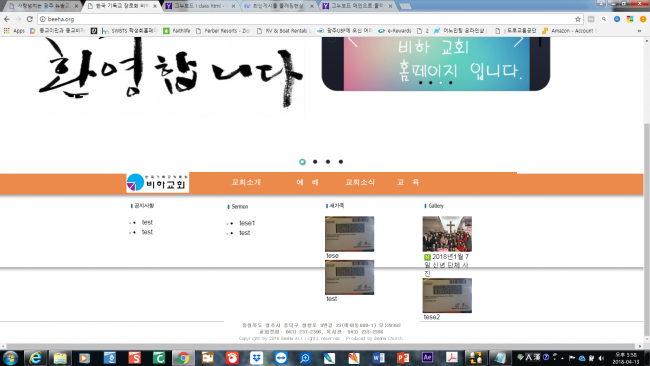Open PowerPoint from the taskbar
Image resolution: width=650 pixels, height=366 pixels.
tap(403, 358)
